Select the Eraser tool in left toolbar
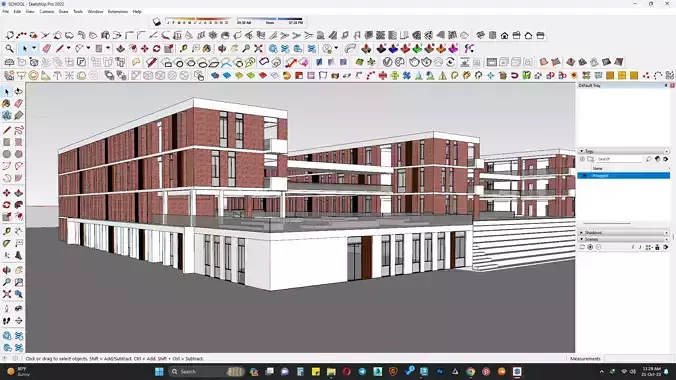The height and width of the screenshot is (380, 676). [19, 104]
